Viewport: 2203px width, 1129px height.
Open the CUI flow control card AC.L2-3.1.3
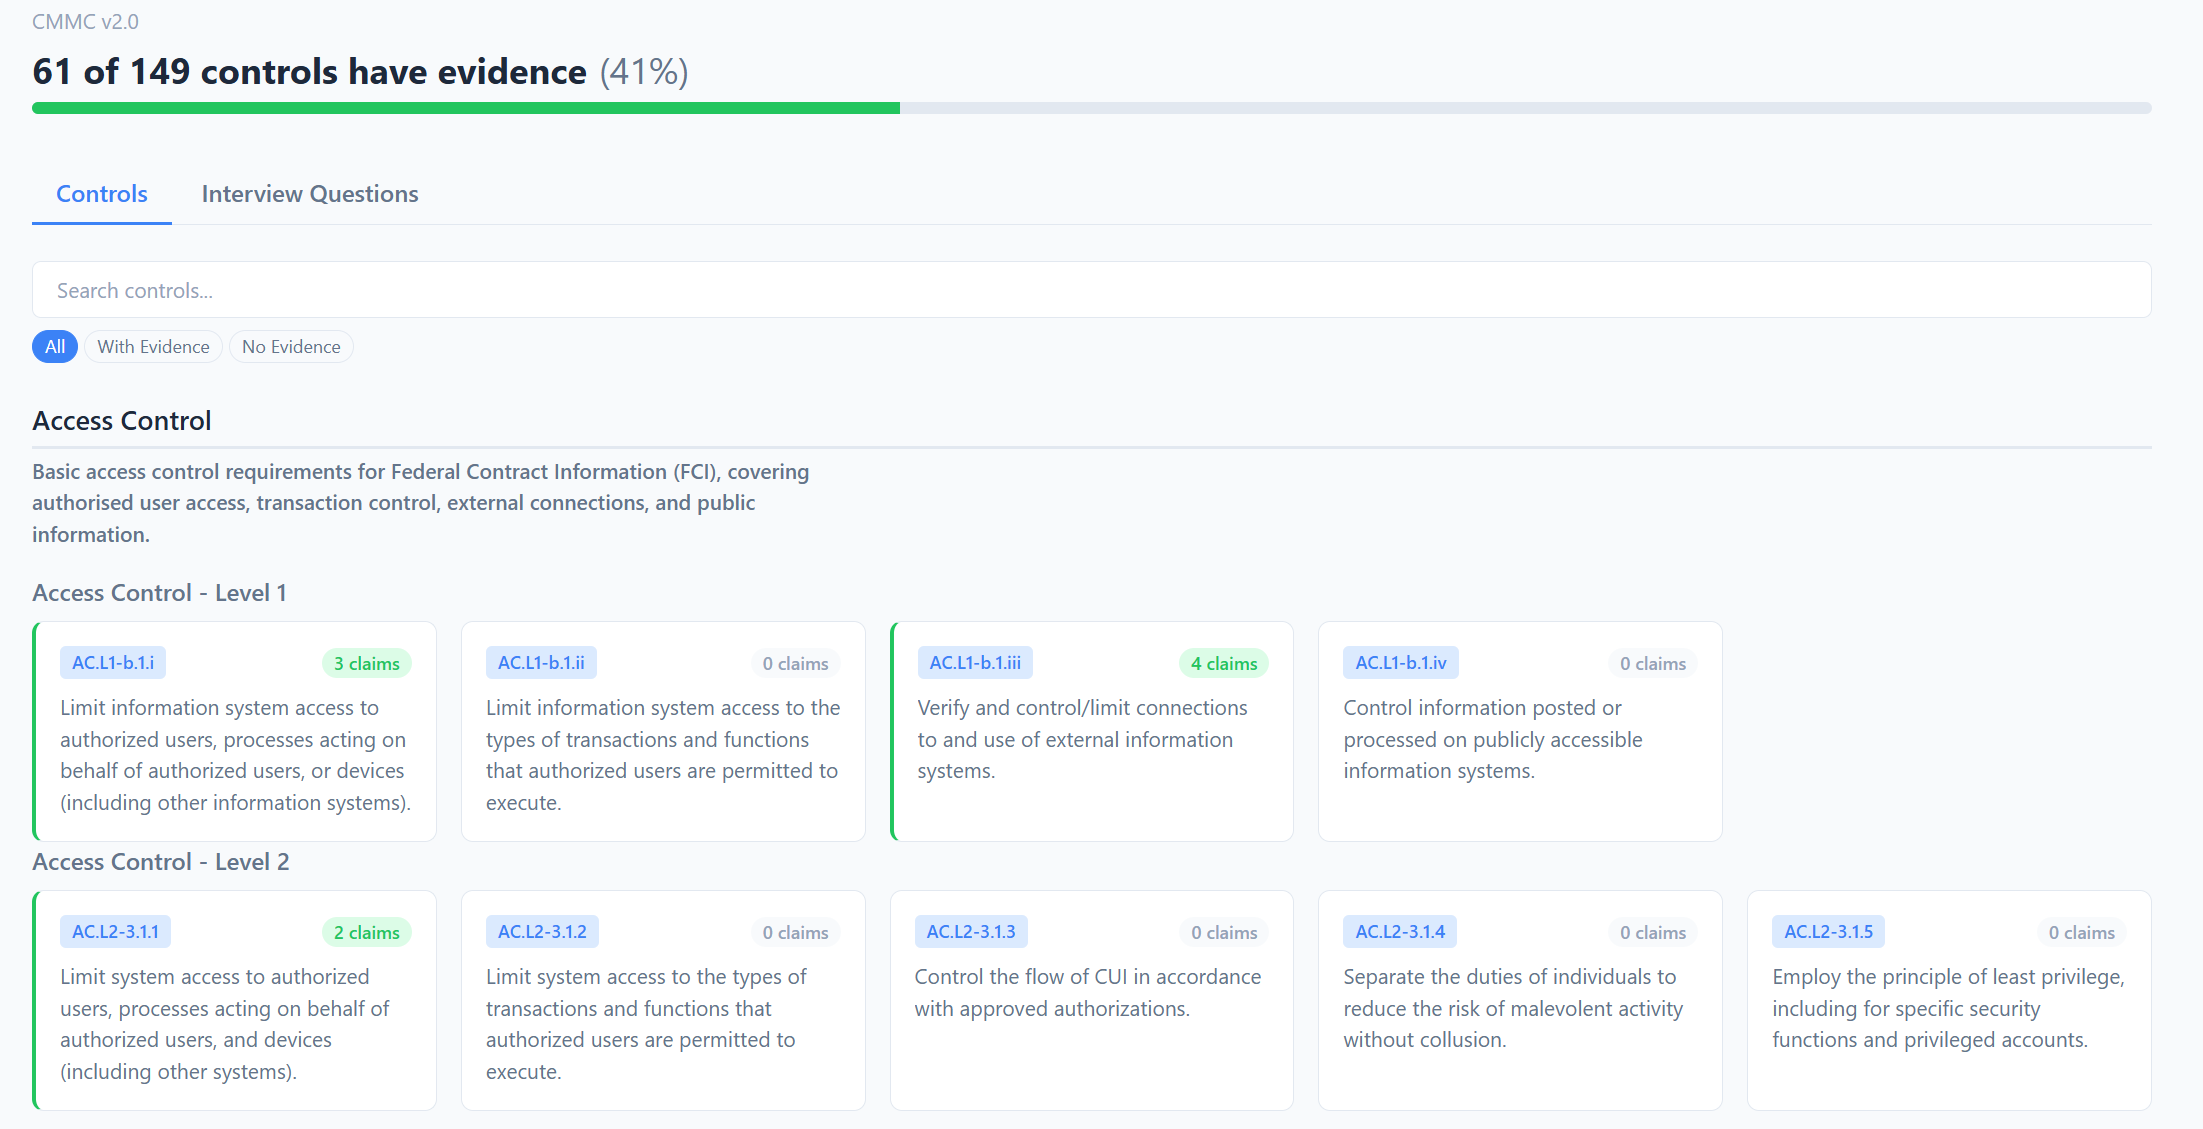(x=1091, y=999)
